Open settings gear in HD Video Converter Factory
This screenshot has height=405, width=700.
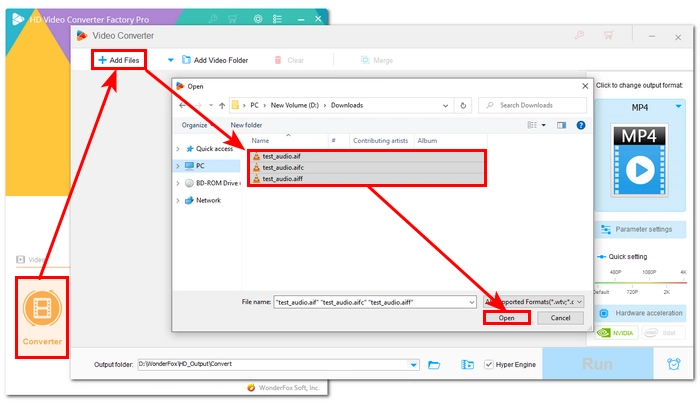258,19
